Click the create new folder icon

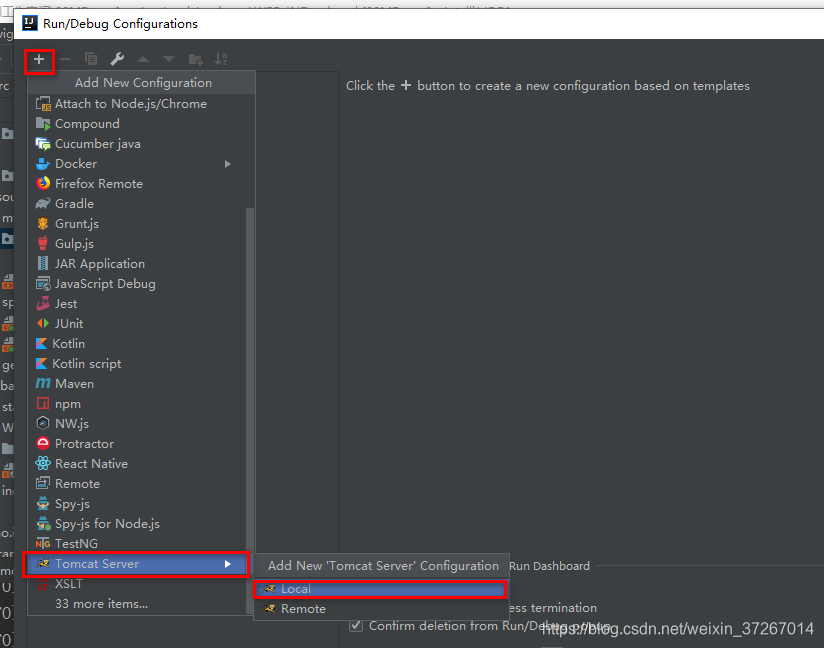click(x=195, y=59)
